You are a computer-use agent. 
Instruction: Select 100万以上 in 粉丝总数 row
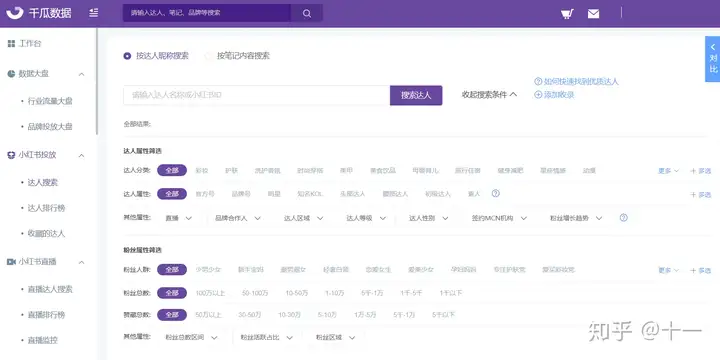pos(210,293)
